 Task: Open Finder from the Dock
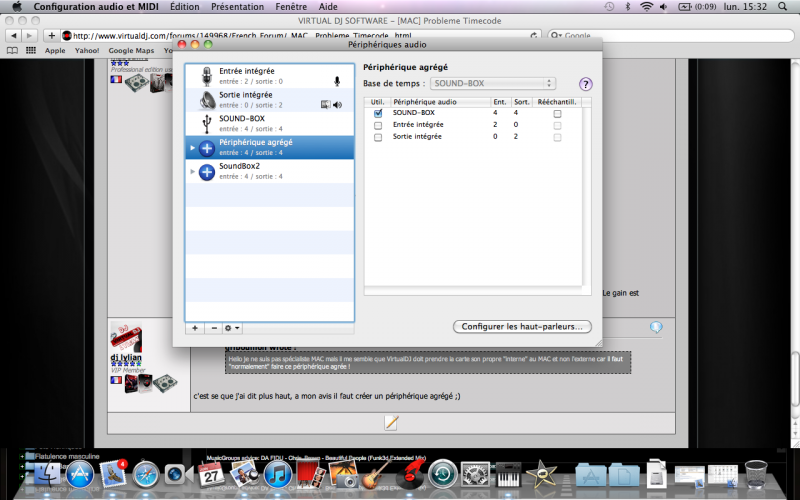click(x=46, y=474)
